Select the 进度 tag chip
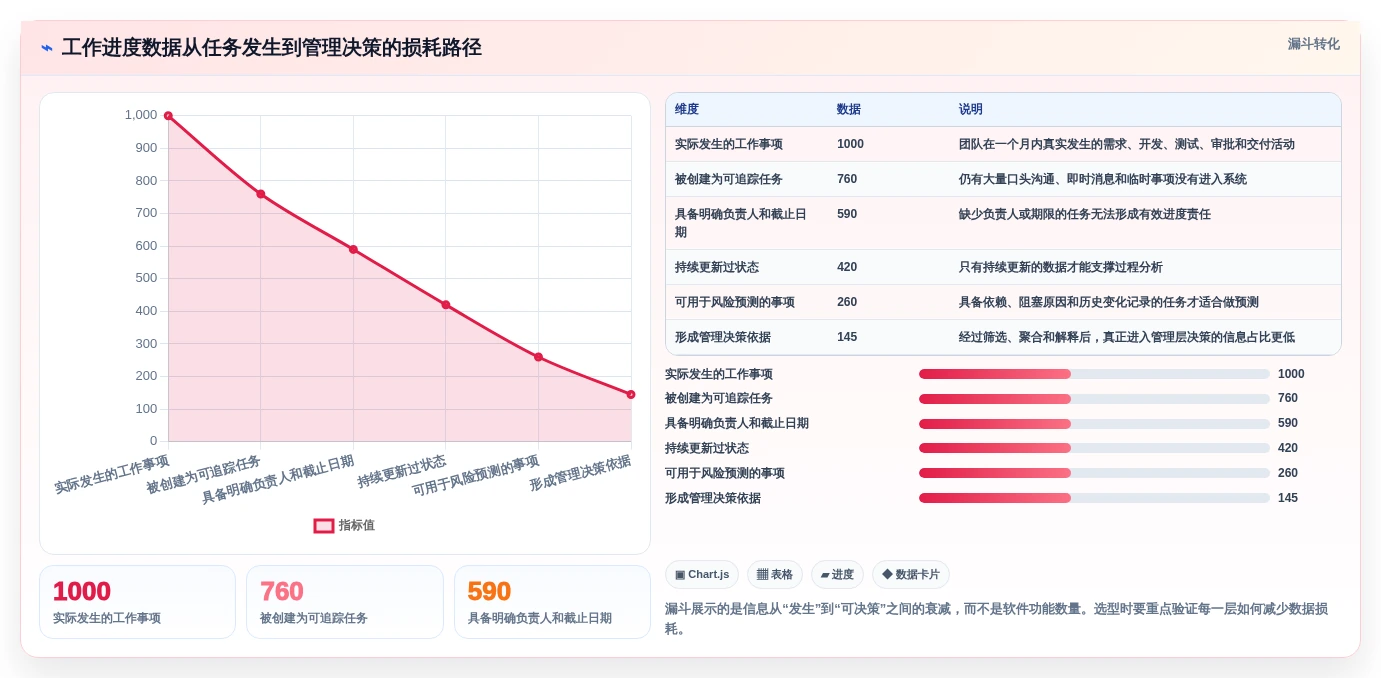The image size is (1381, 678). 837,574
